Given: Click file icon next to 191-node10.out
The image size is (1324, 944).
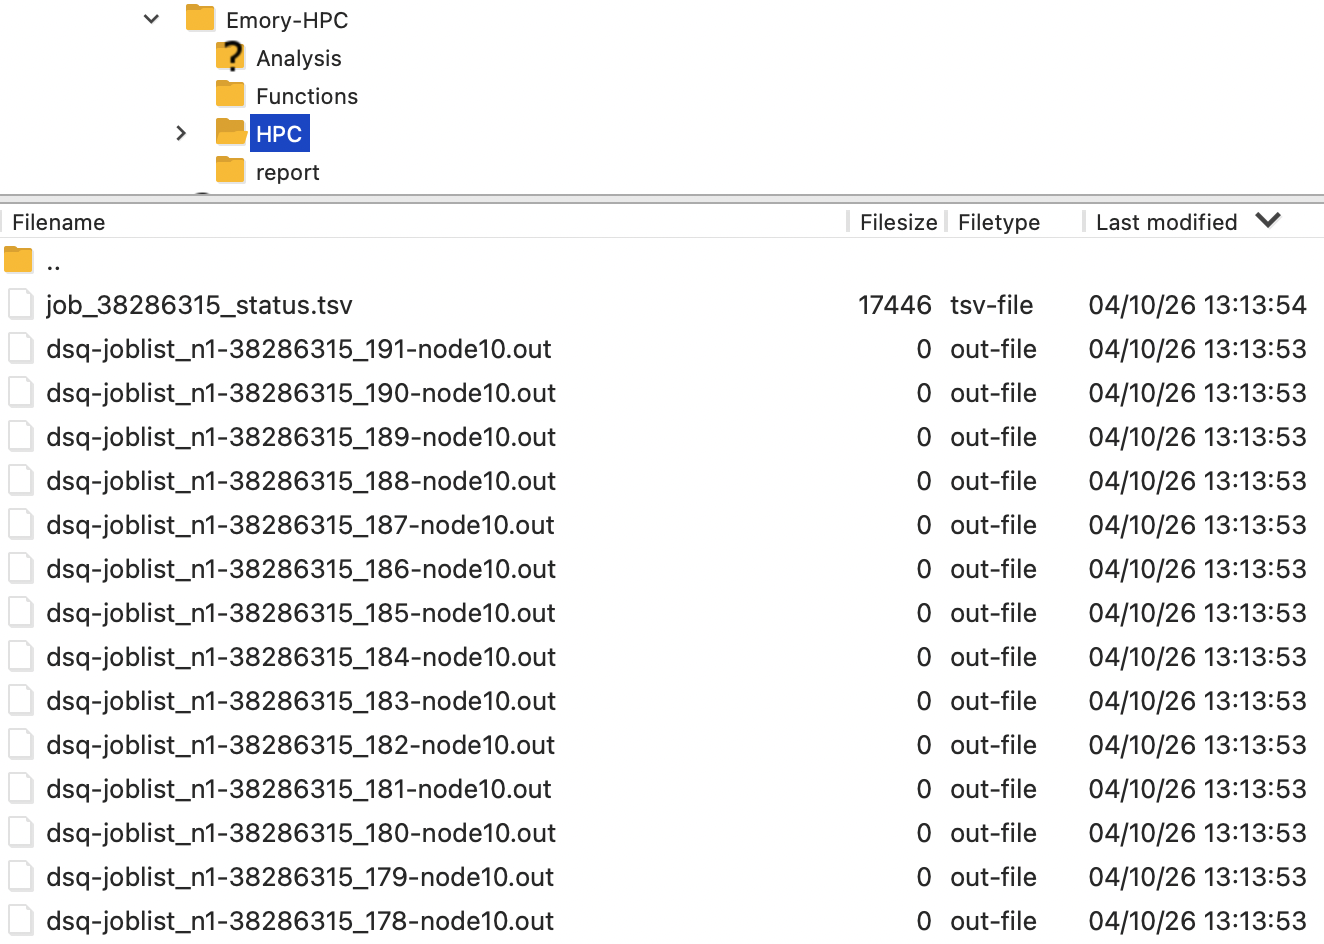Looking at the screenshot, I should coord(21,349).
